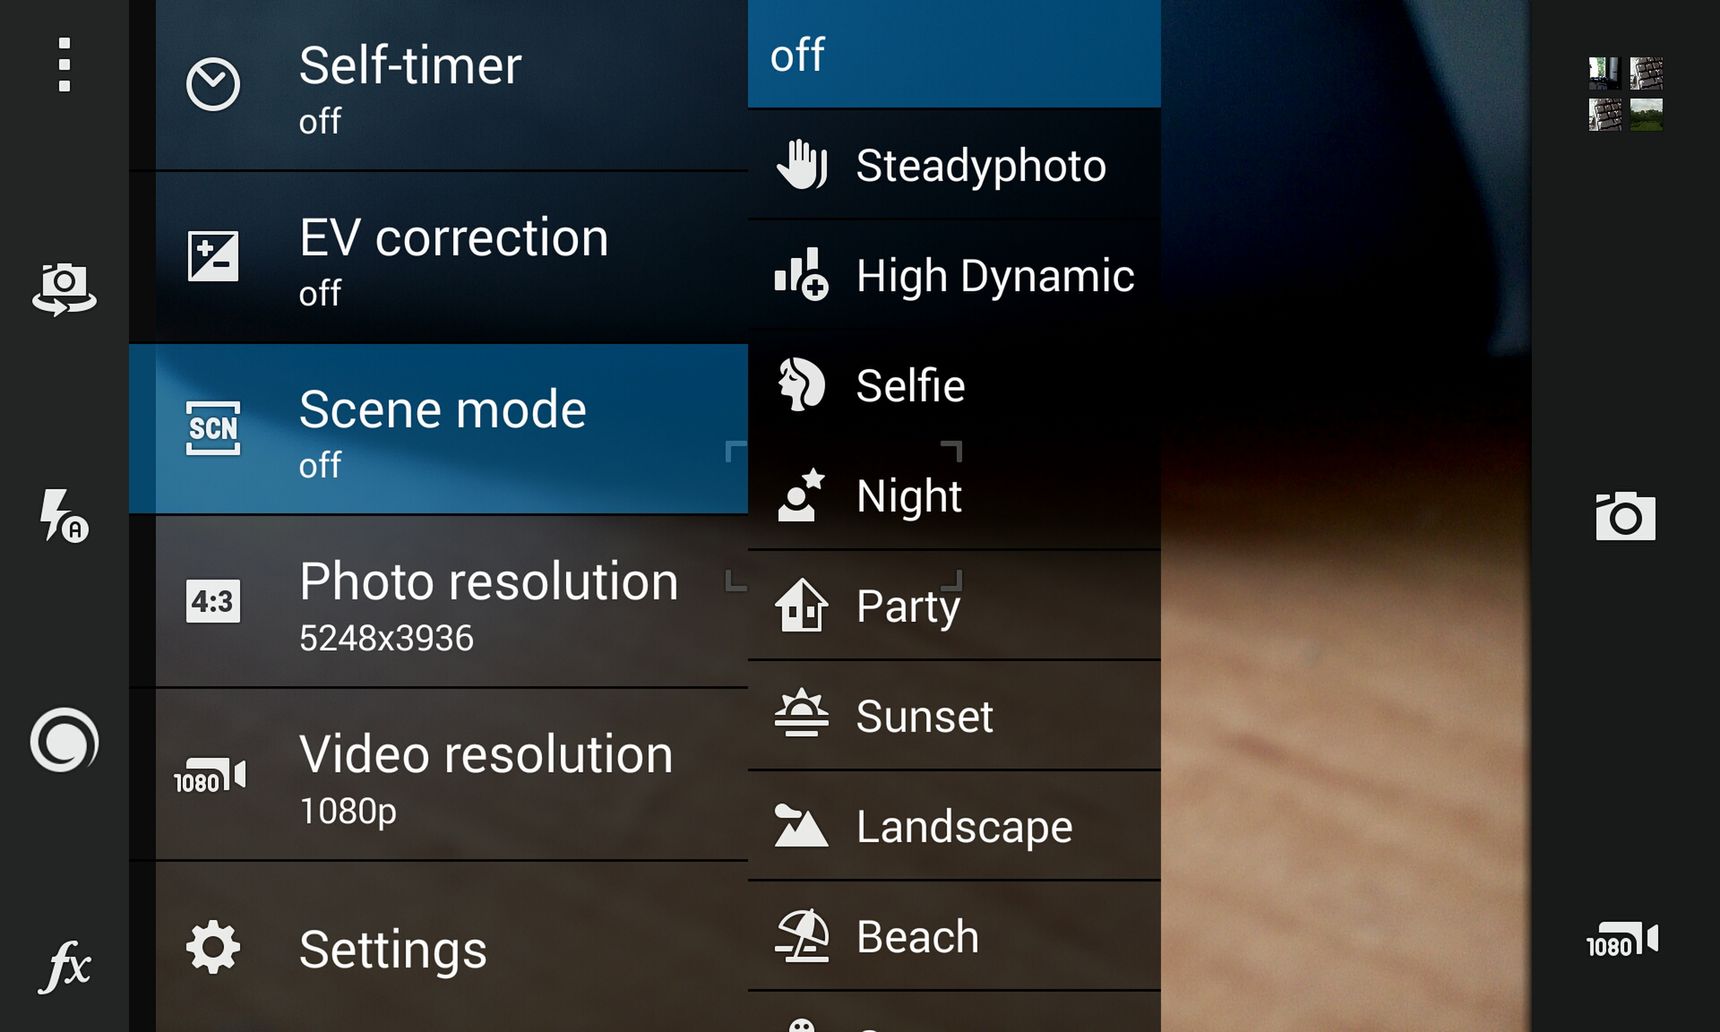The image size is (1720, 1032).
Task: Open the three-dot overflow menu
Action: pos(64,65)
